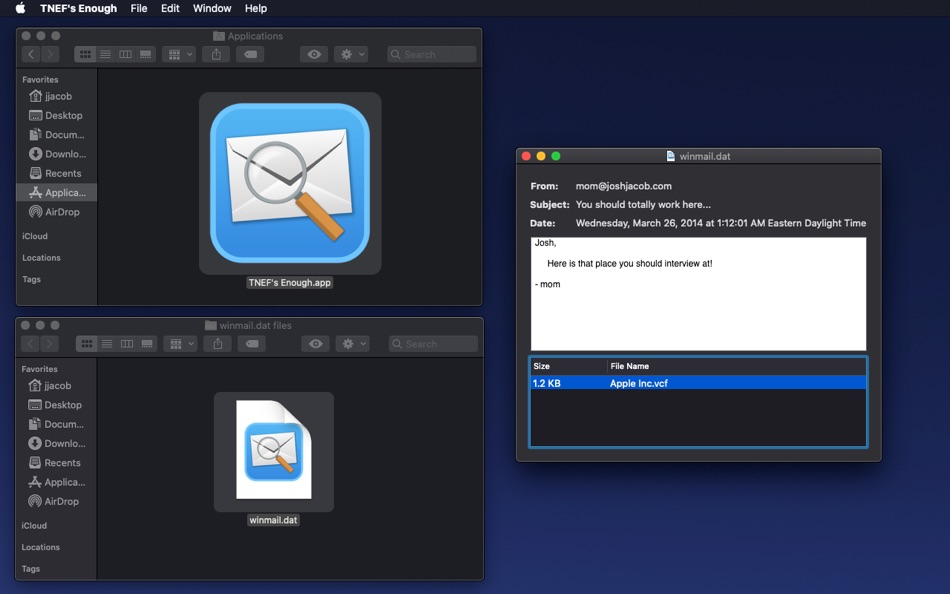Open AirDrop in Applications window sidebar

(55, 212)
